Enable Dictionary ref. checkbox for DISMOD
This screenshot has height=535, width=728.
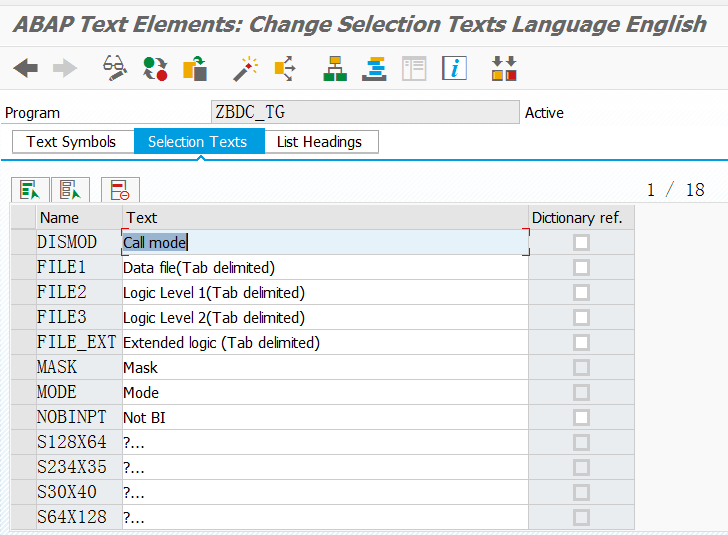[581, 242]
